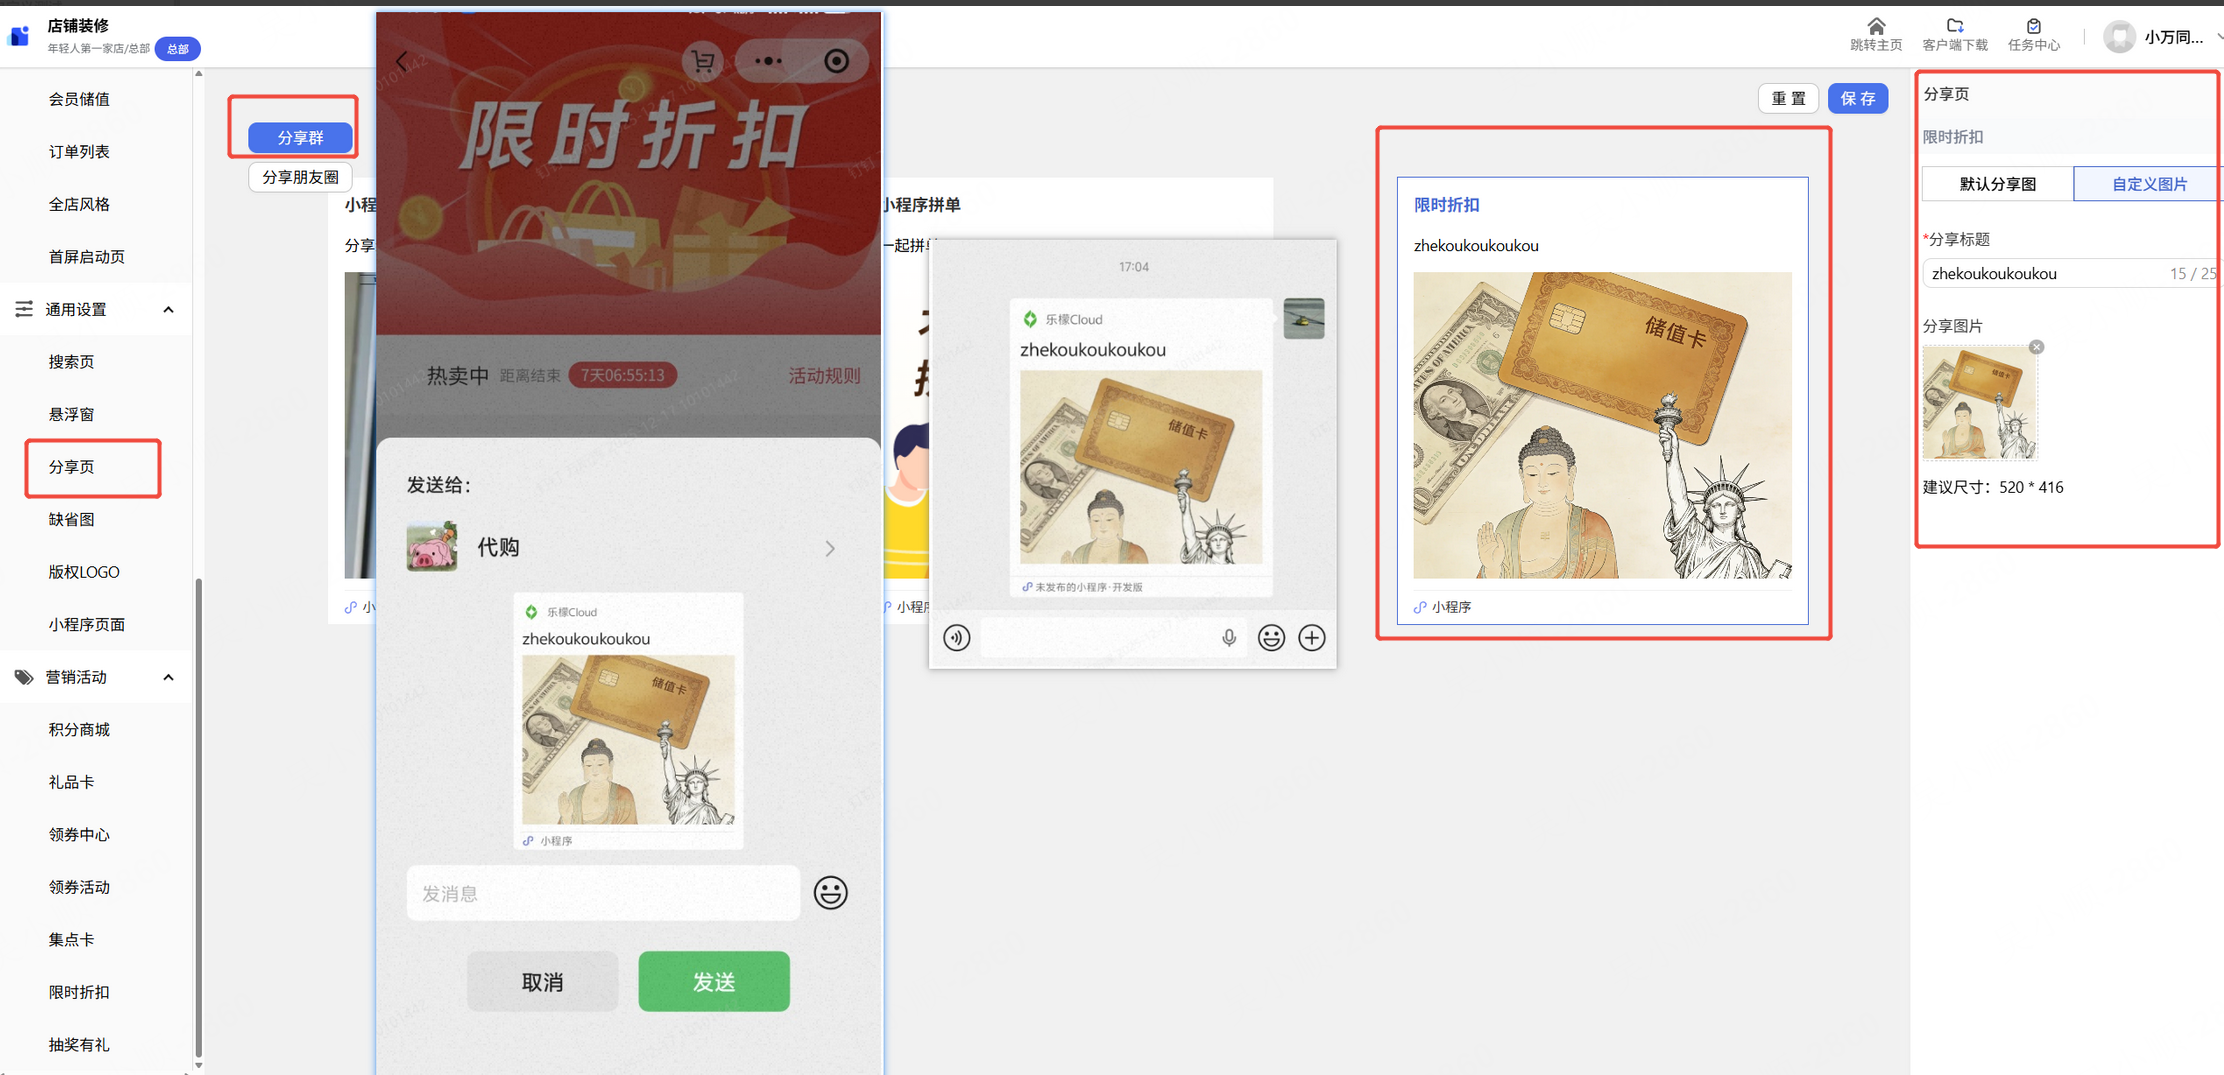
Task: Open 缺省图 in sidebar
Action: click(71, 519)
